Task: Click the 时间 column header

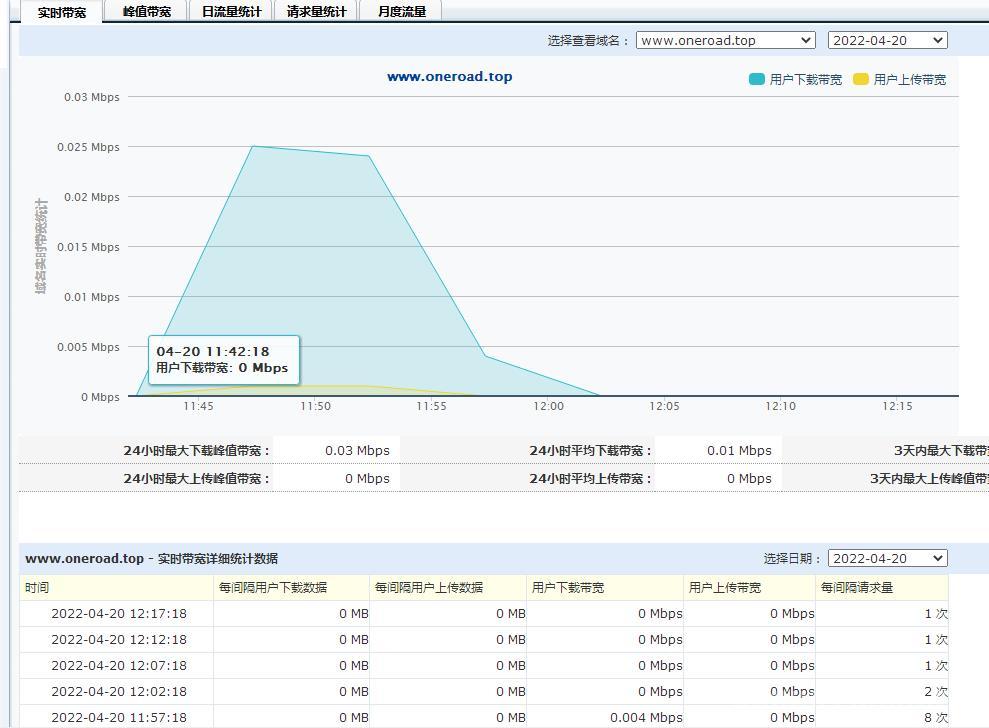Action: pyautogui.click(x=37, y=588)
